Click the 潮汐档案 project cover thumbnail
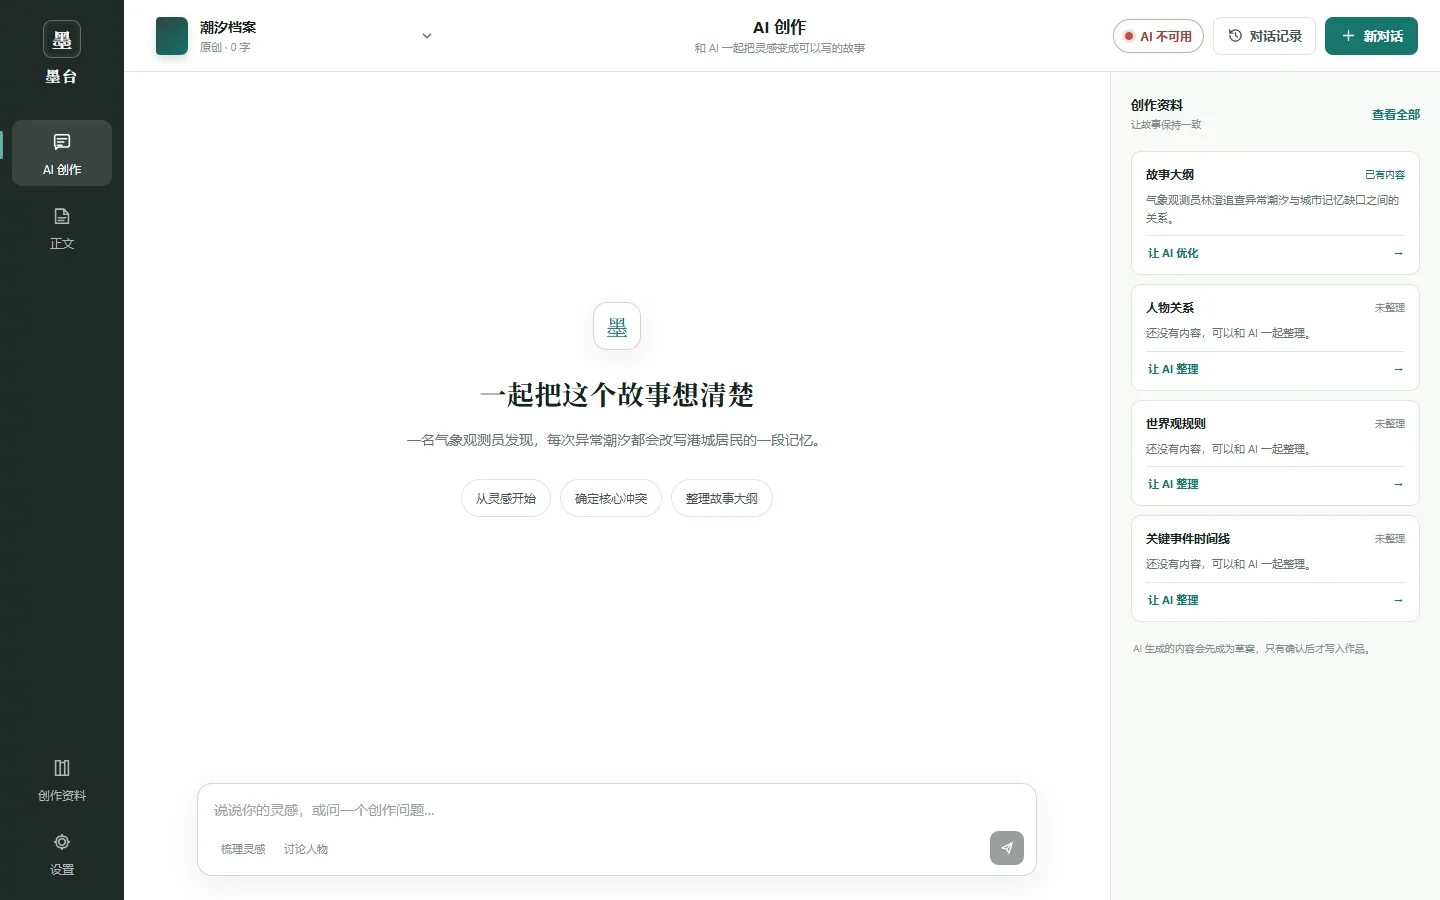Screen dimensions: 1440x900 point(172,36)
